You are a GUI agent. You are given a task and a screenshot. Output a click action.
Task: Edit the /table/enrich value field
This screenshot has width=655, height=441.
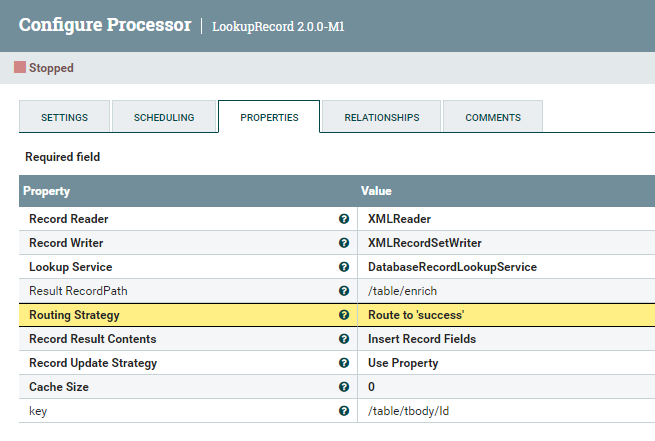402,291
